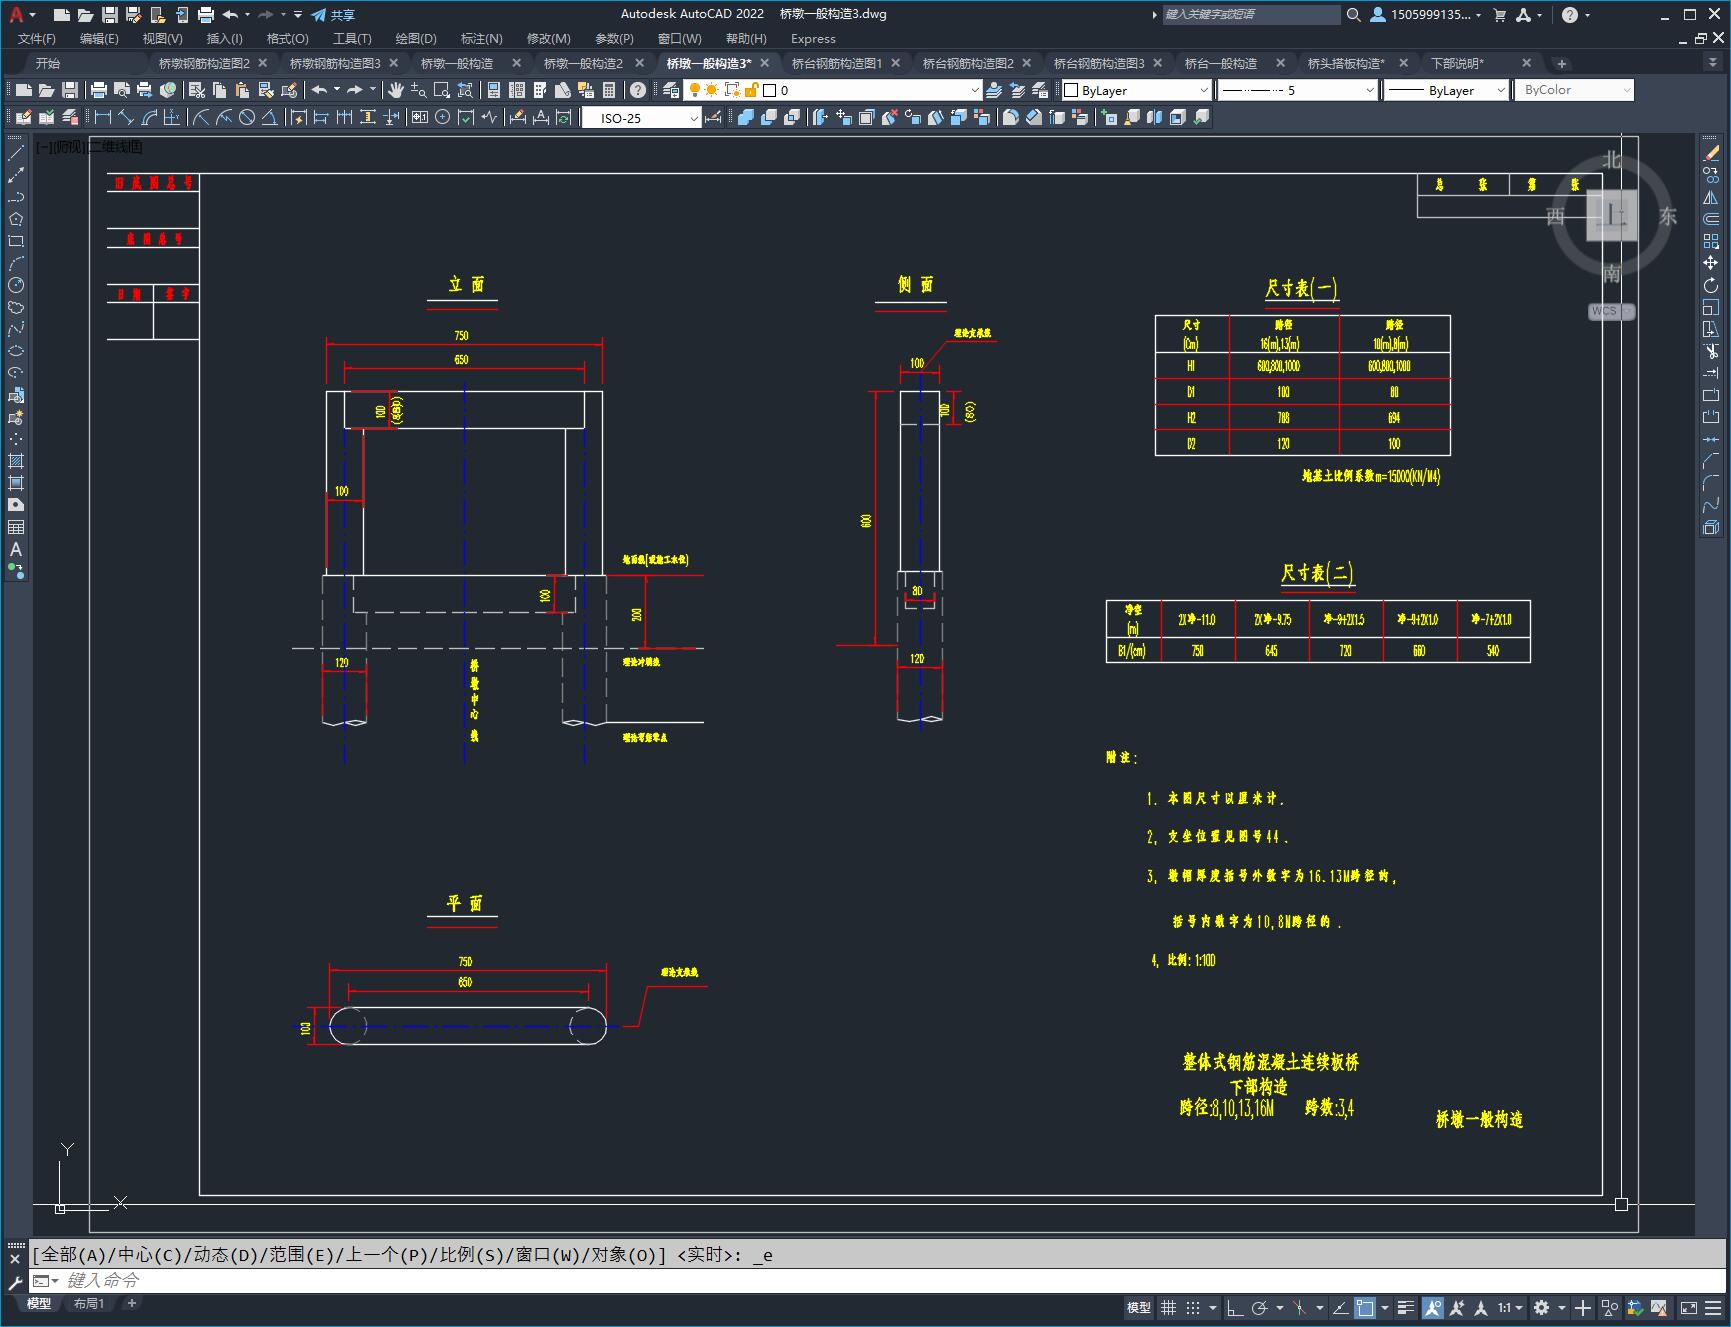The width and height of the screenshot is (1731, 1327).
Task: Select the Hatch tool
Action: [16, 461]
